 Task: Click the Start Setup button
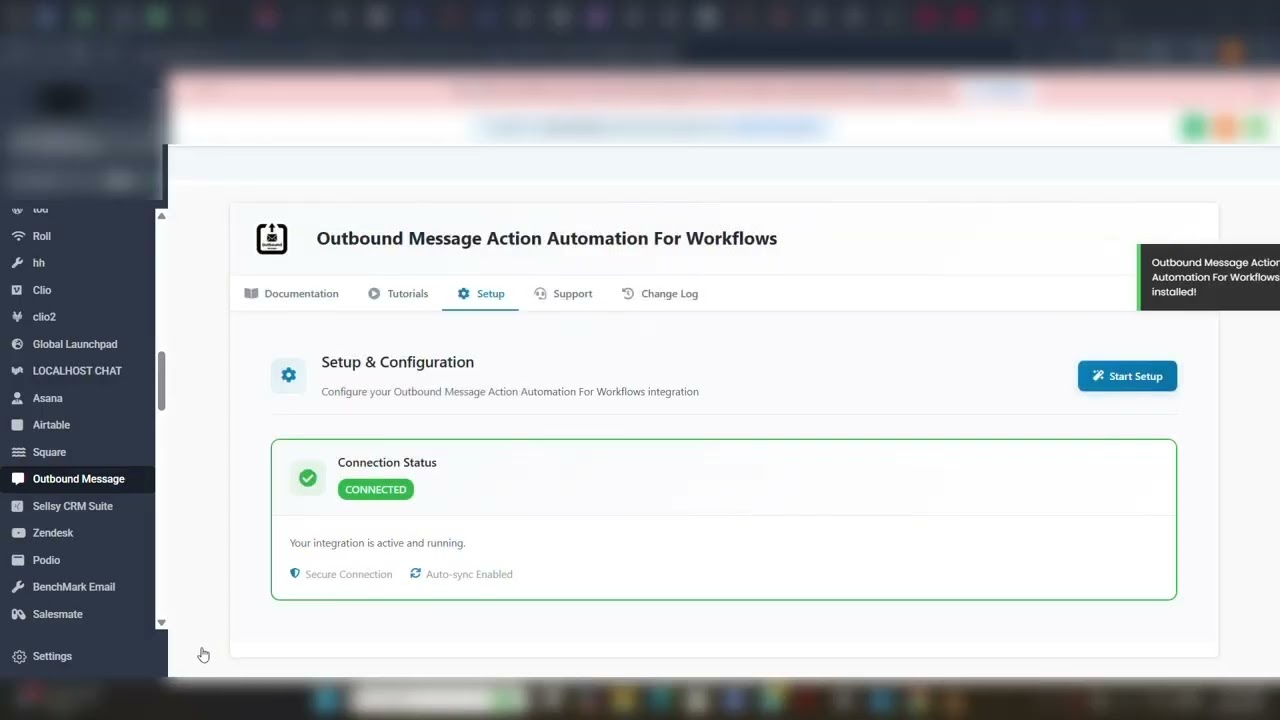pos(1127,376)
